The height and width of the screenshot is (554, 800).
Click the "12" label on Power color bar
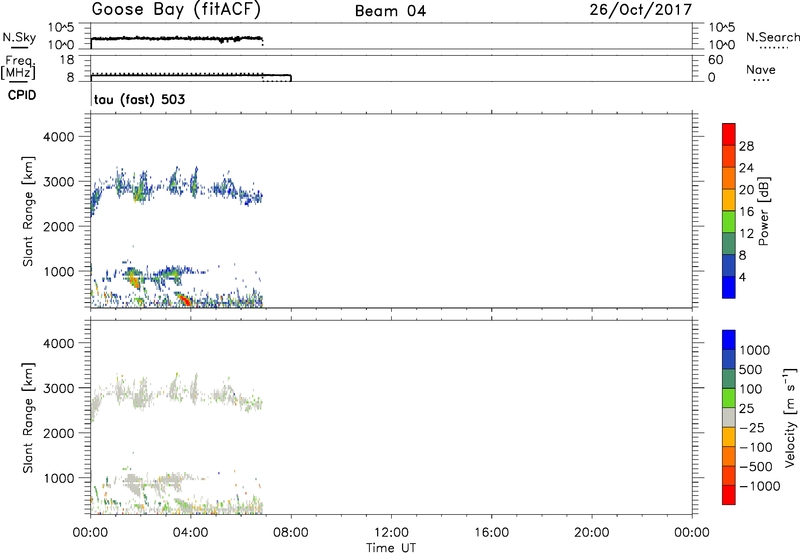click(x=746, y=234)
